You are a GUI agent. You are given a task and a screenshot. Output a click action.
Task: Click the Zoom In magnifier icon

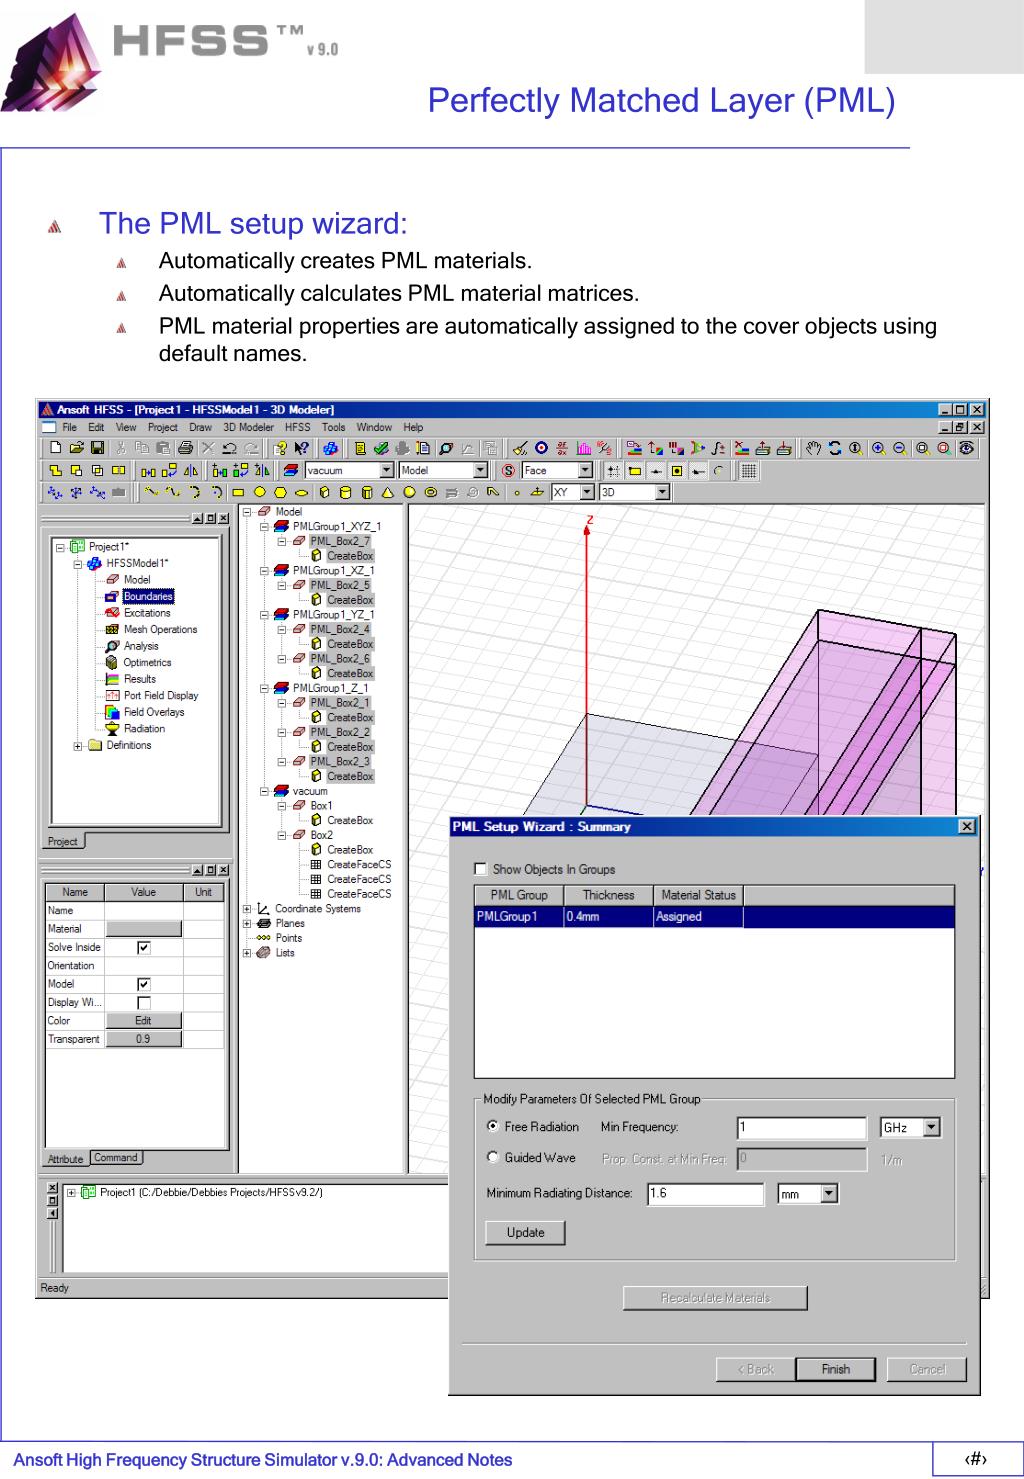pos(879,448)
